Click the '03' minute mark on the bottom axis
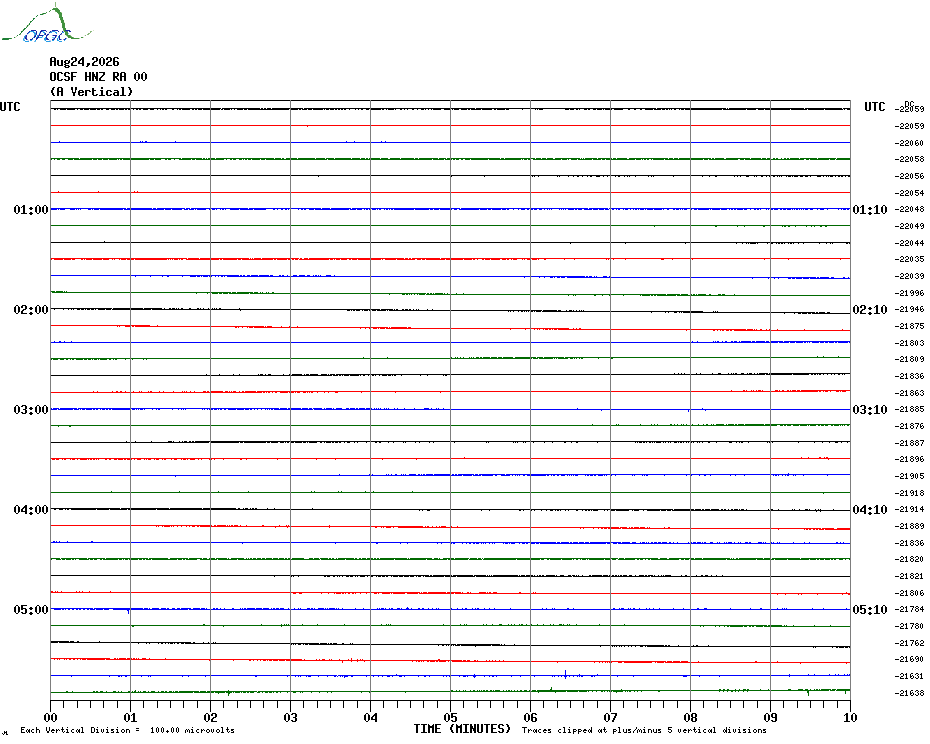This screenshot has height=744, width=930. click(x=291, y=717)
